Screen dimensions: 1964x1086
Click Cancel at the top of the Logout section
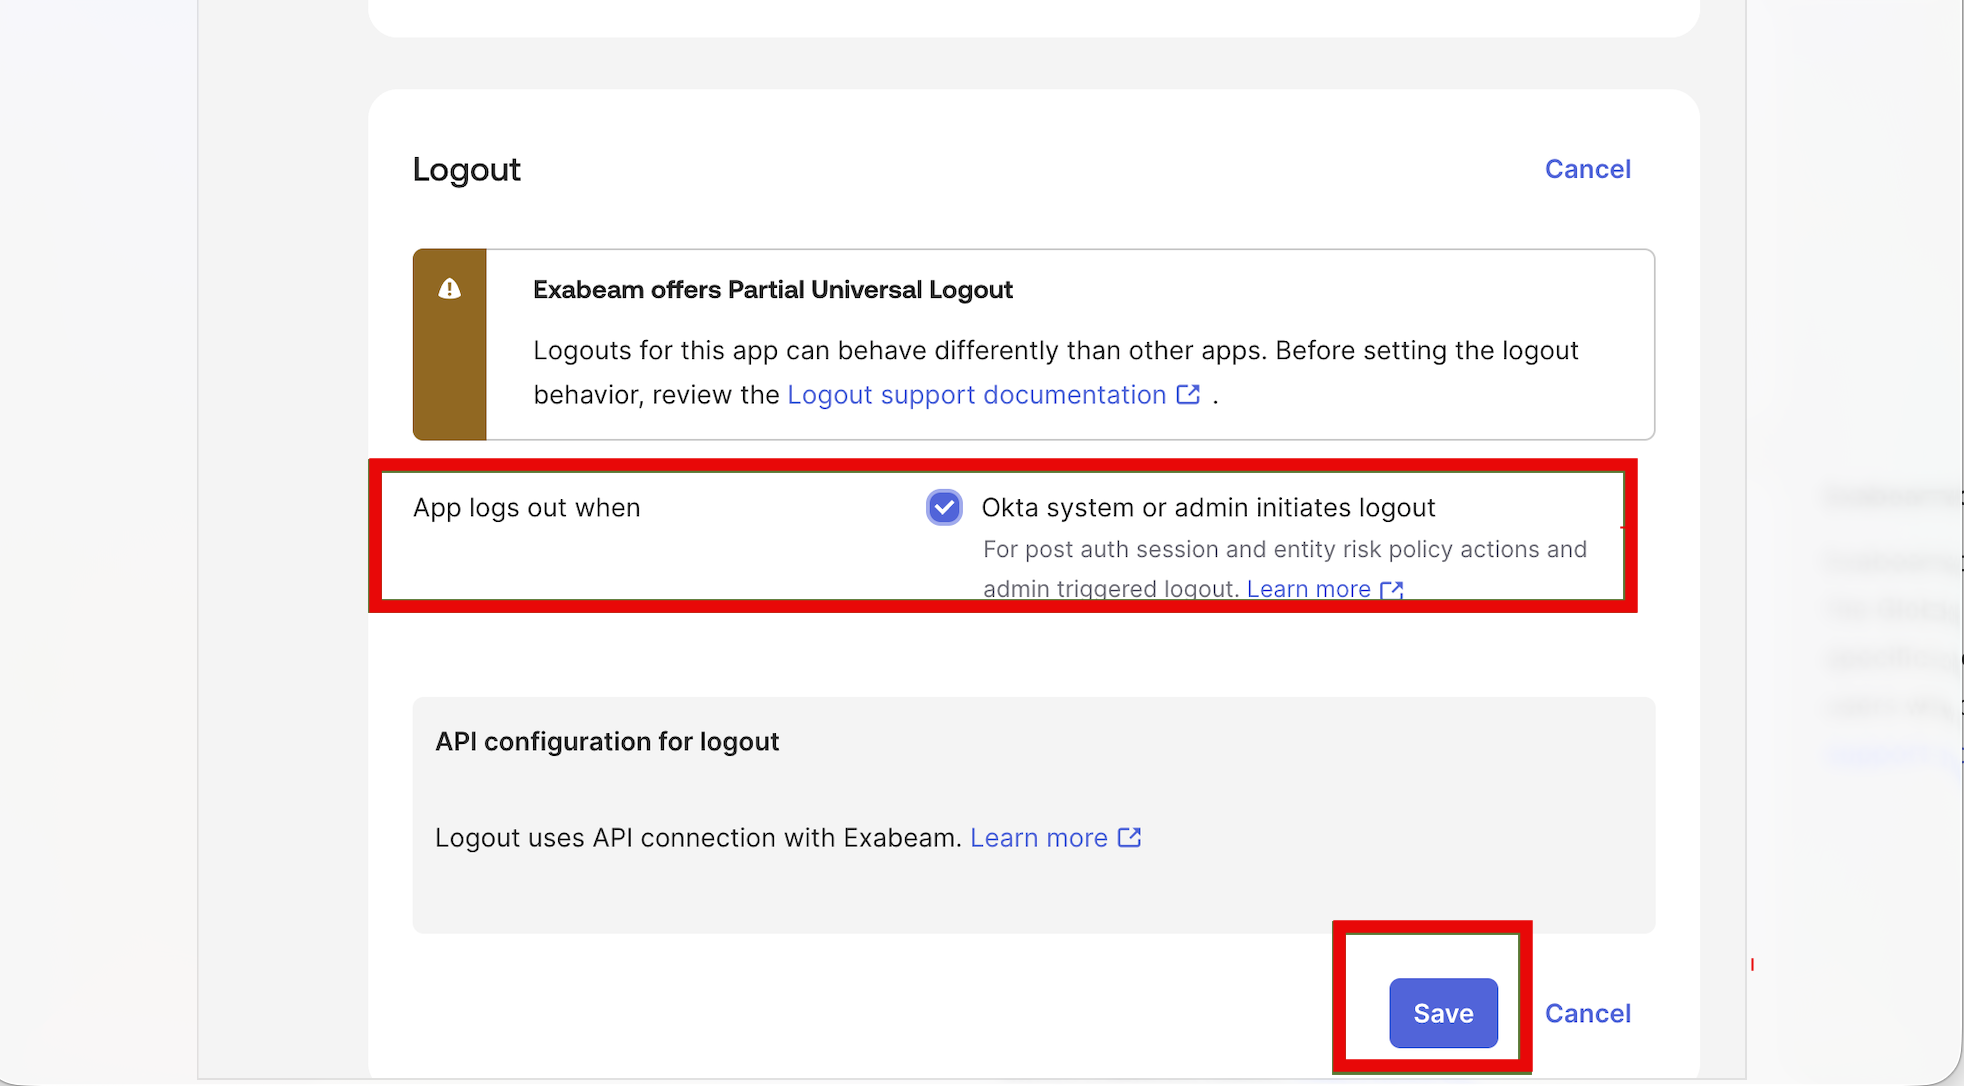pyautogui.click(x=1588, y=168)
